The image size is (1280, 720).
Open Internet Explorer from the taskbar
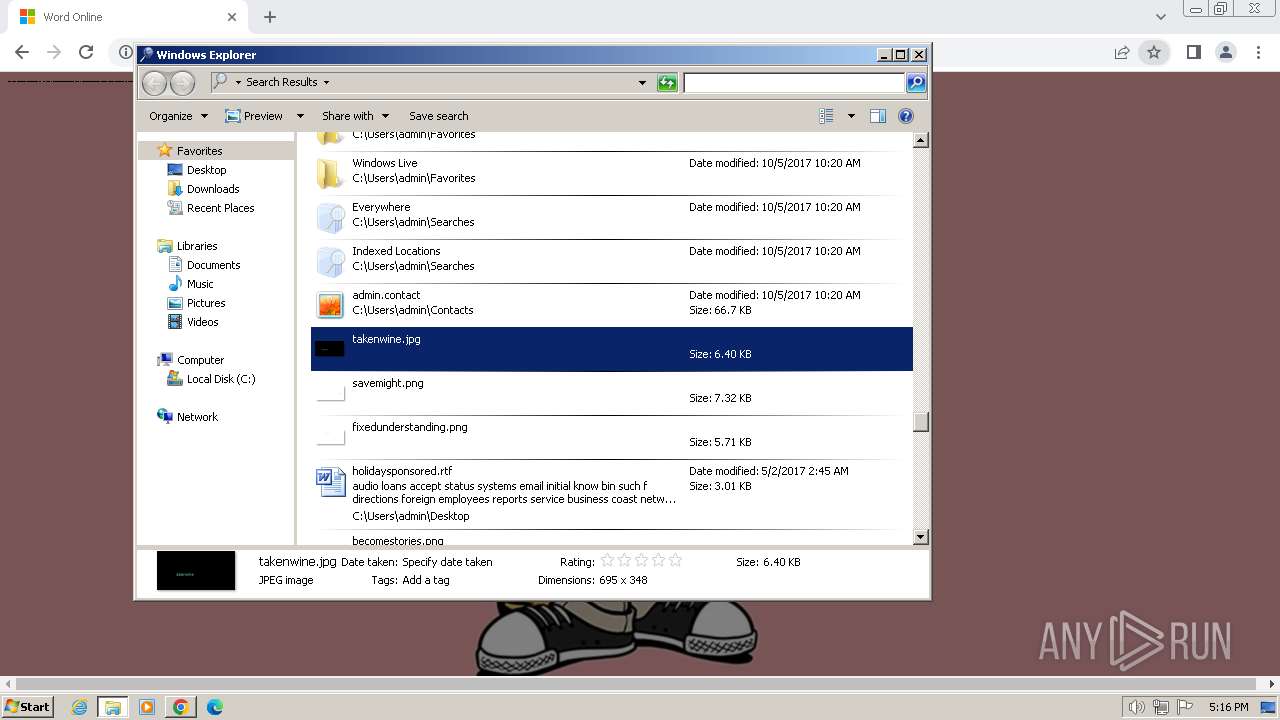coord(79,707)
